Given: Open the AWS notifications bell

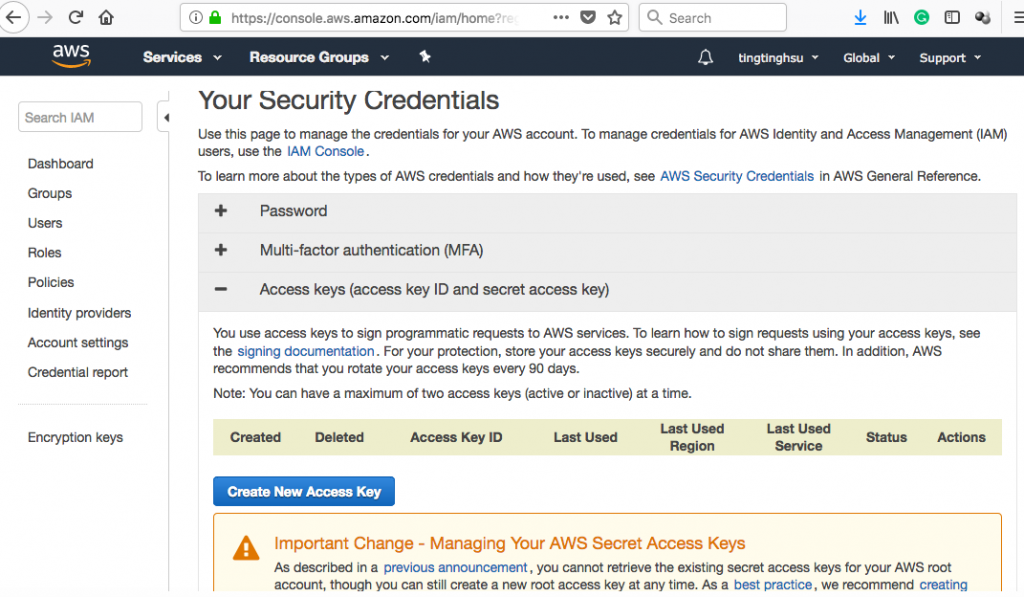Looking at the screenshot, I should [706, 58].
